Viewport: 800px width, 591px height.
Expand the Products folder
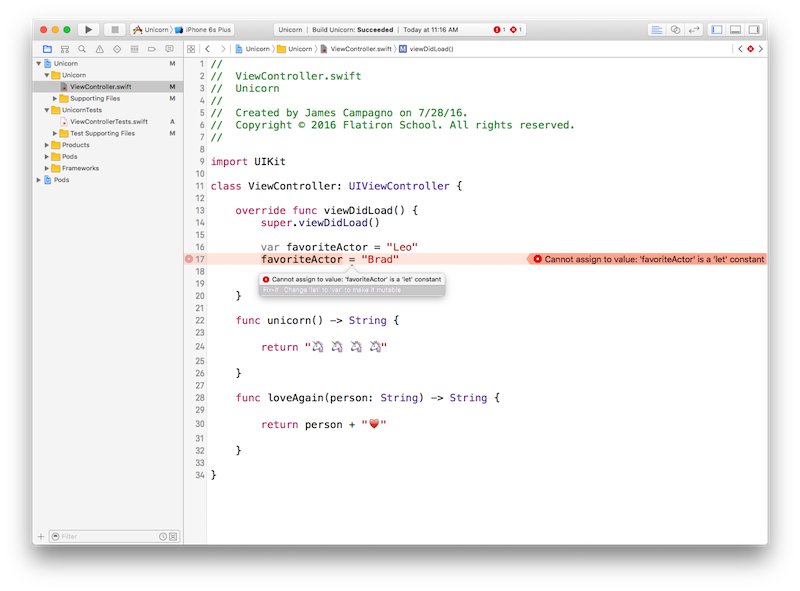click(47, 145)
